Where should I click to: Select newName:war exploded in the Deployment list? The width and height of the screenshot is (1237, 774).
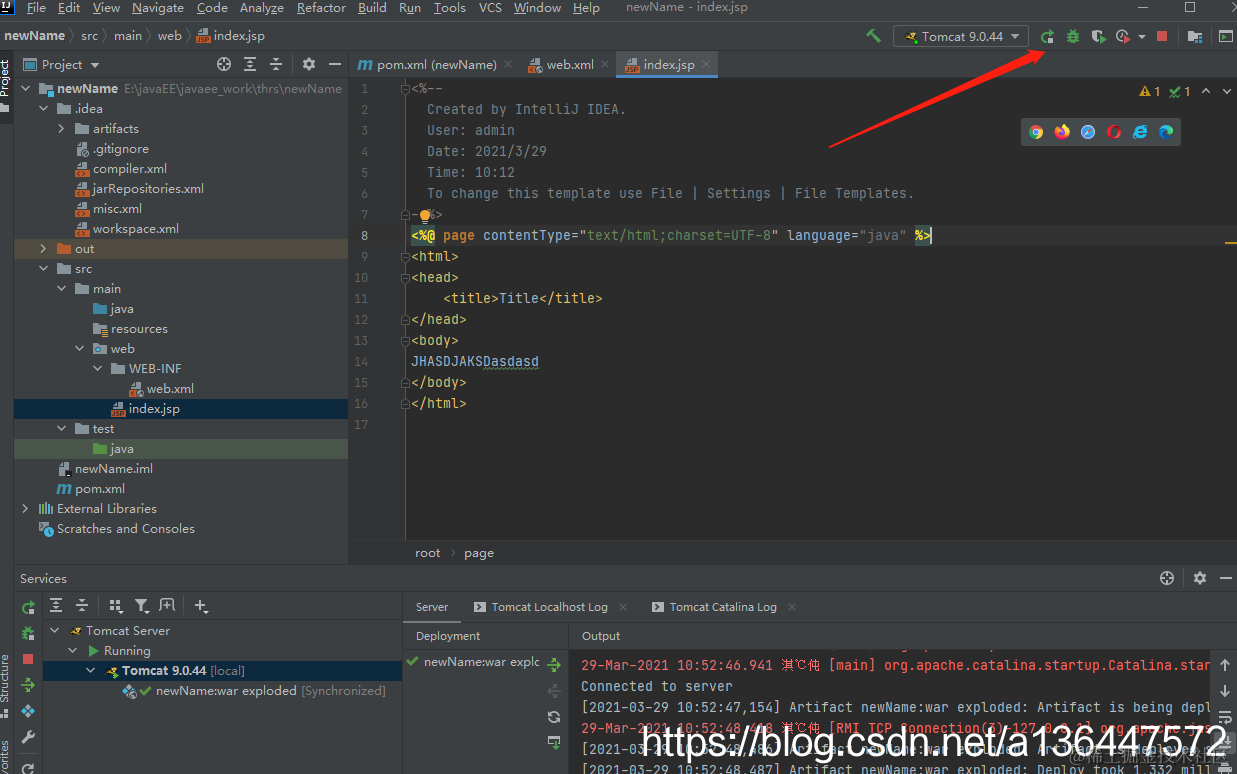(472, 662)
